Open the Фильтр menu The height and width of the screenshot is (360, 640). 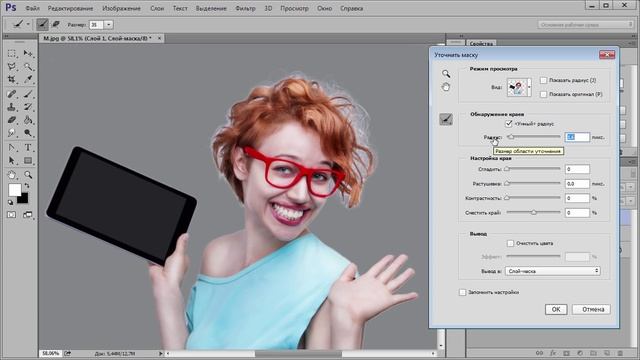click(x=245, y=8)
